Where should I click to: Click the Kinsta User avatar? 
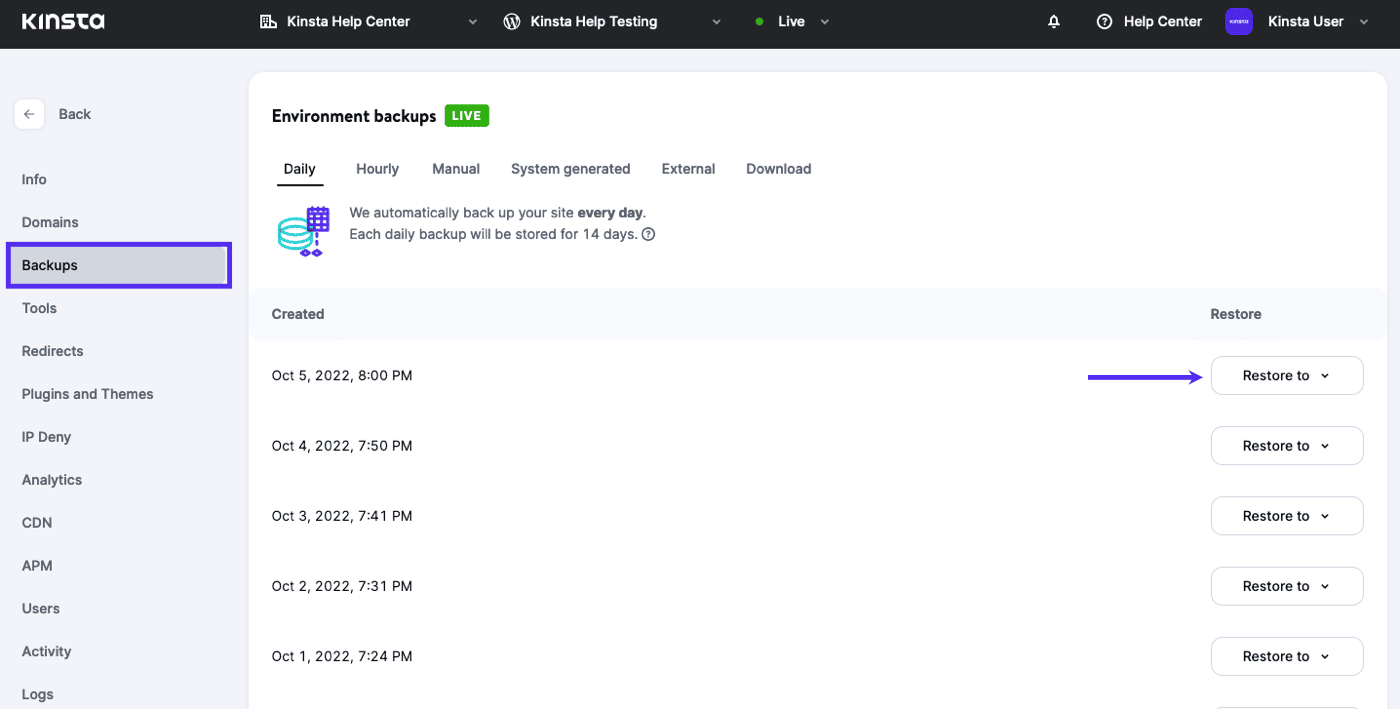pyautogui.click(x=1239, y=22)
